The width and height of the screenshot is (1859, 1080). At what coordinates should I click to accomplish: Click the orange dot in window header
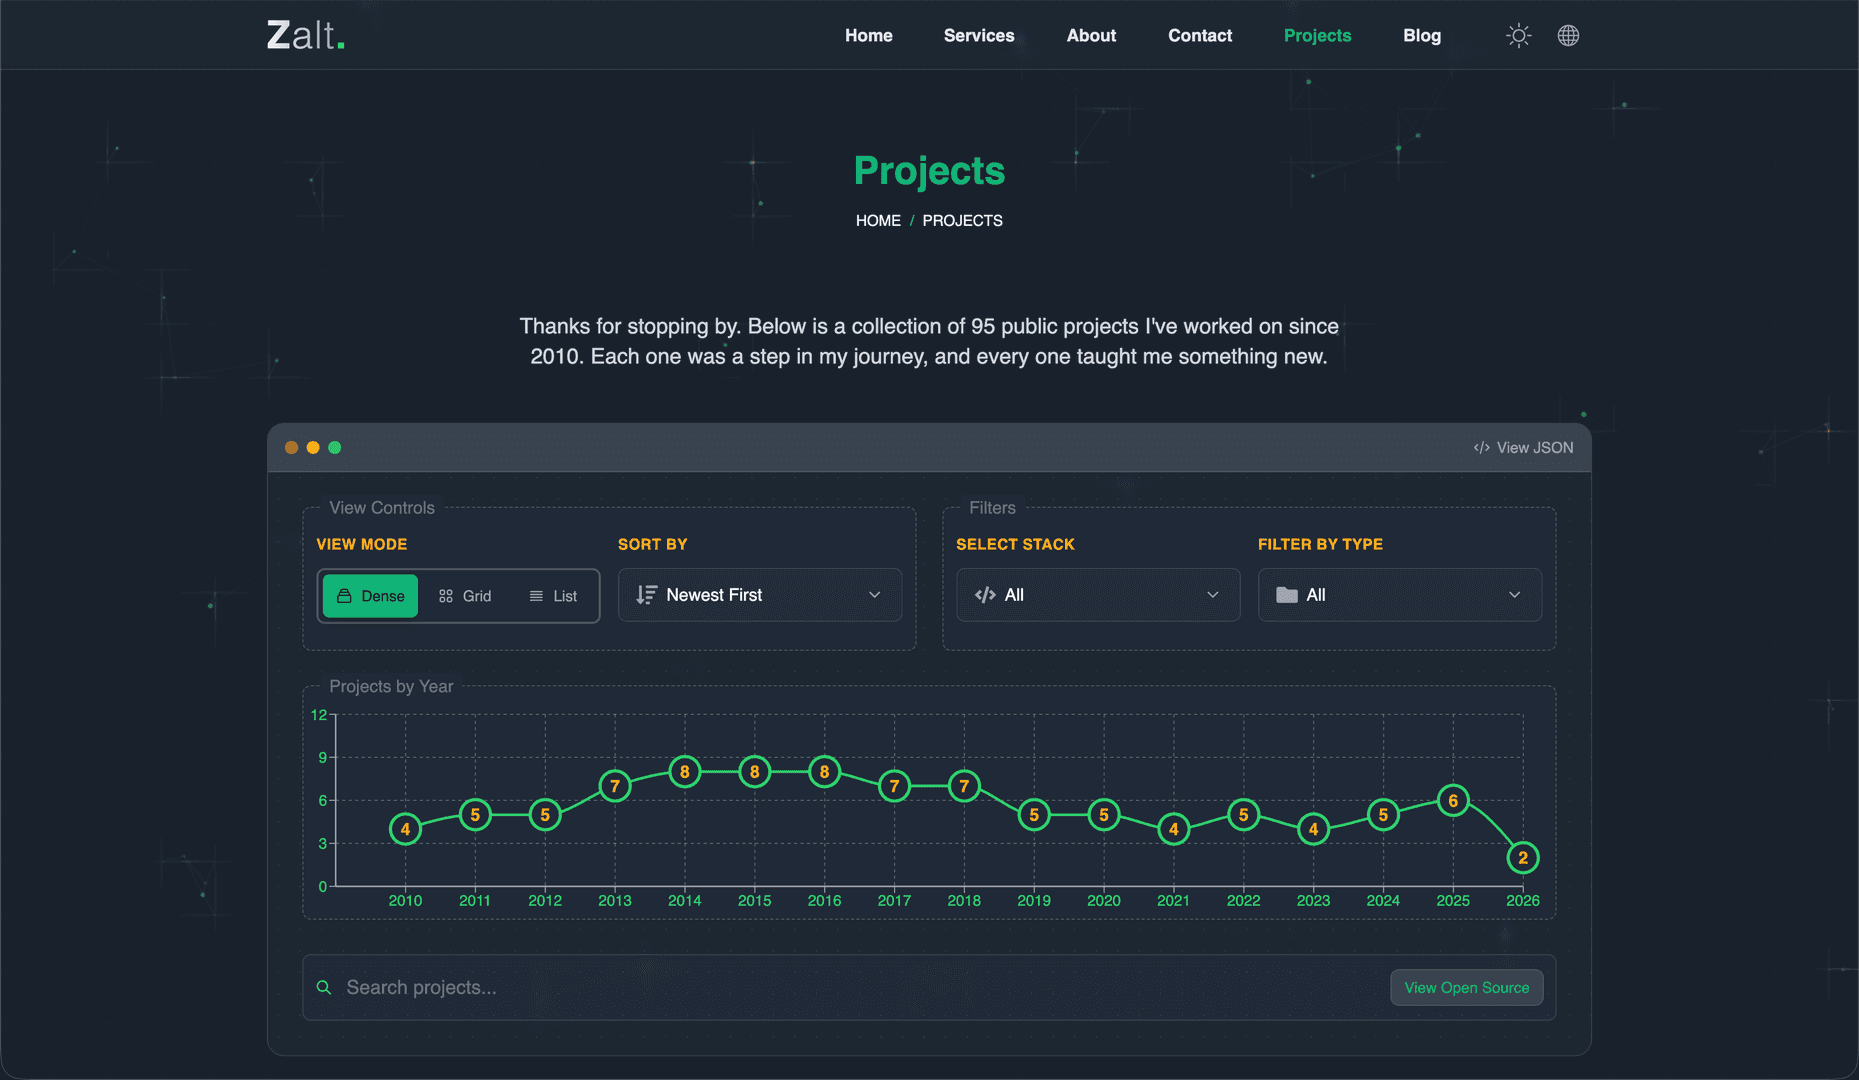291,448
